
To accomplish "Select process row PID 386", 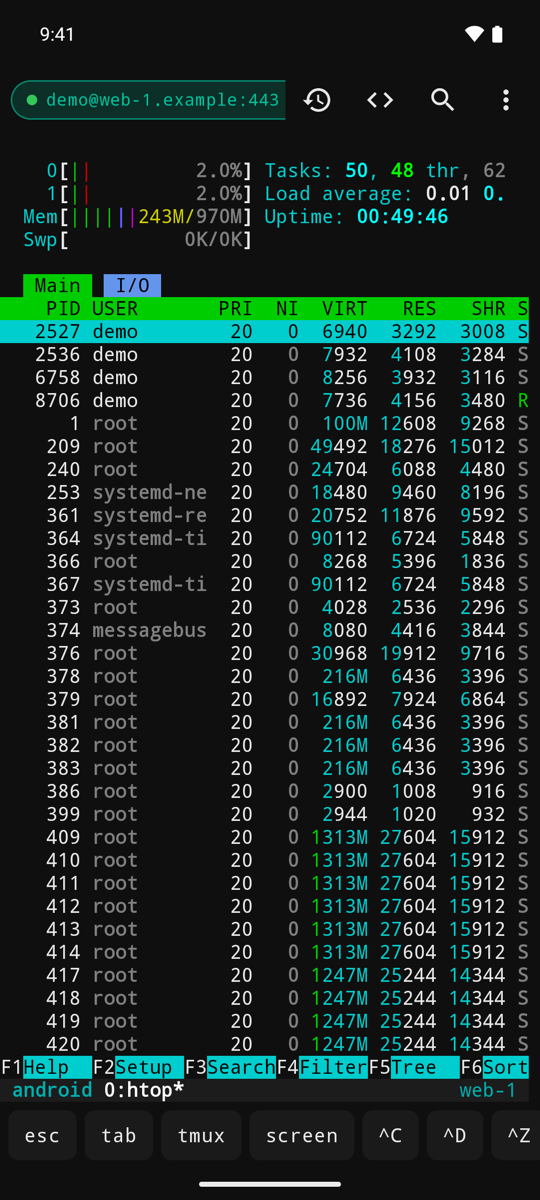I will click(265, 792).
